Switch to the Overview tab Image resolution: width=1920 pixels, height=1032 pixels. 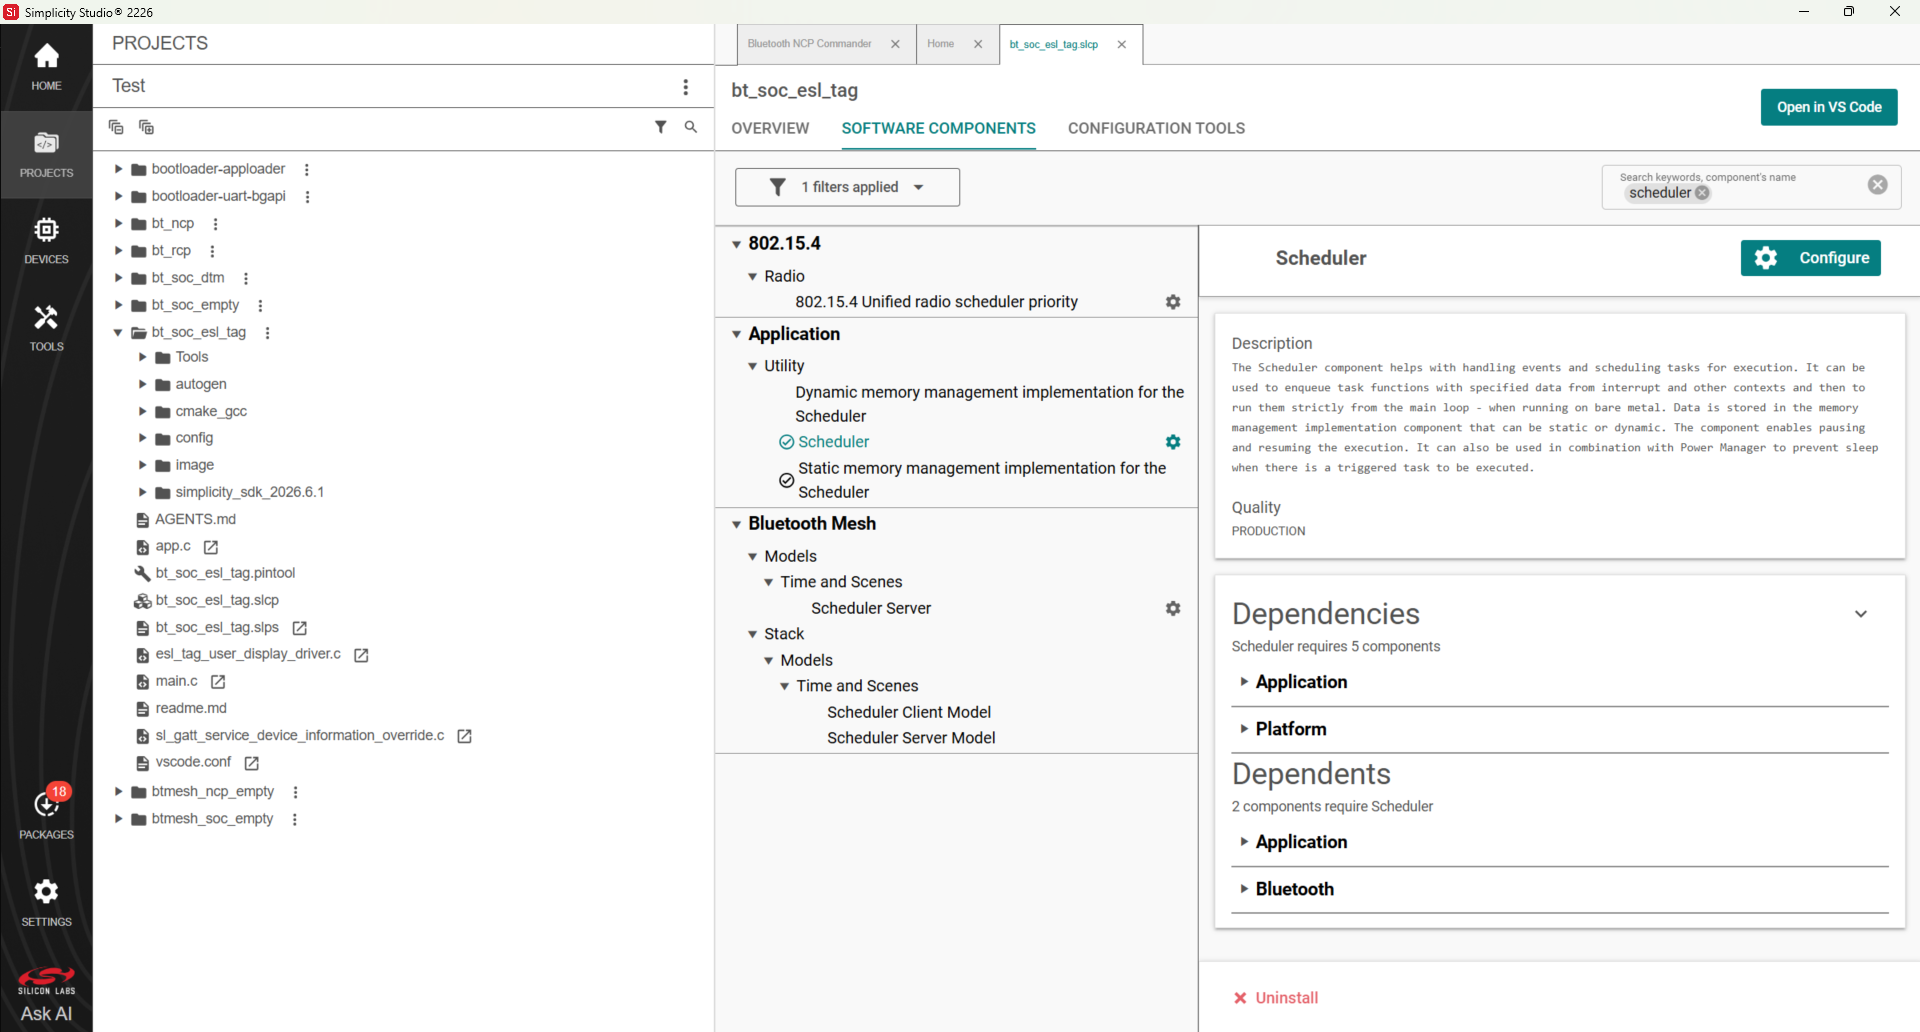(x=770, y=129)
